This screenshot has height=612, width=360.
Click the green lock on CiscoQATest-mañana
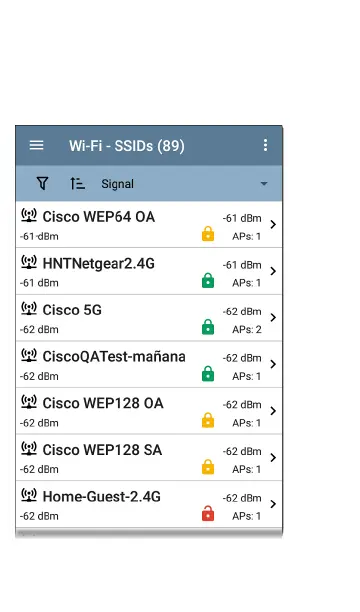pyautogui.click(x=208, y=374)
